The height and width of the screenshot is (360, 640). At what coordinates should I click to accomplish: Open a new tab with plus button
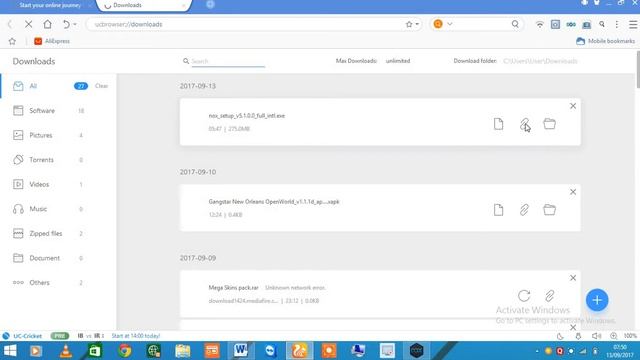point(210,4)
